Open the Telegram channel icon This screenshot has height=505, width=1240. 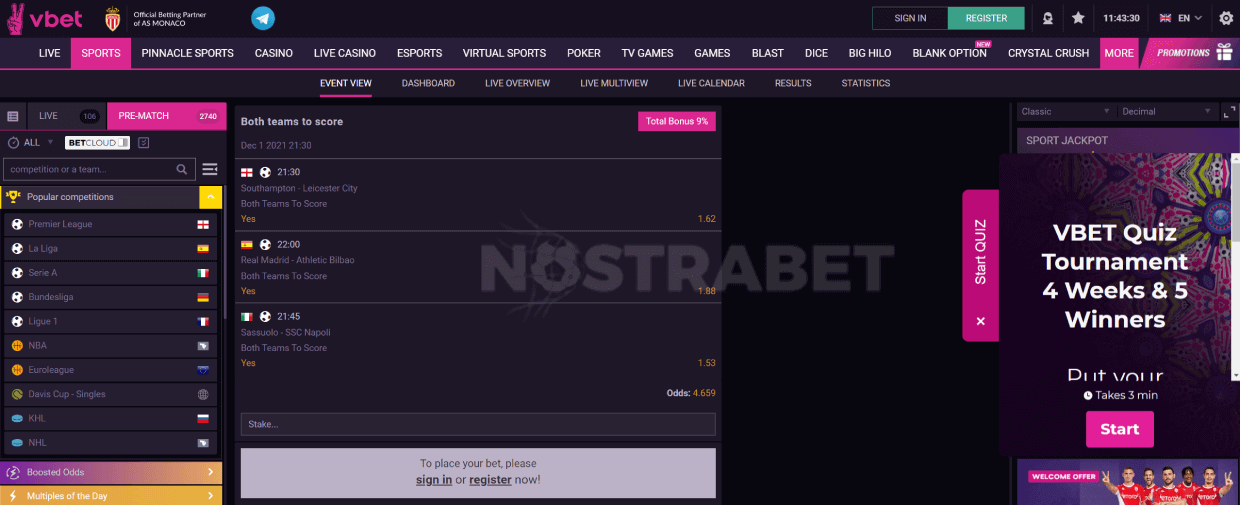tap(263, 18)
